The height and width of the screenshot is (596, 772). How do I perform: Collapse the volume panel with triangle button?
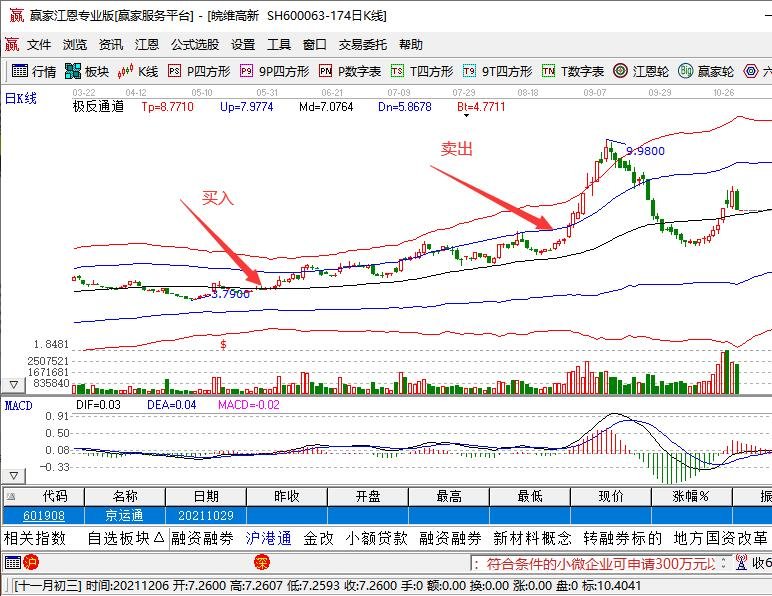13,384
